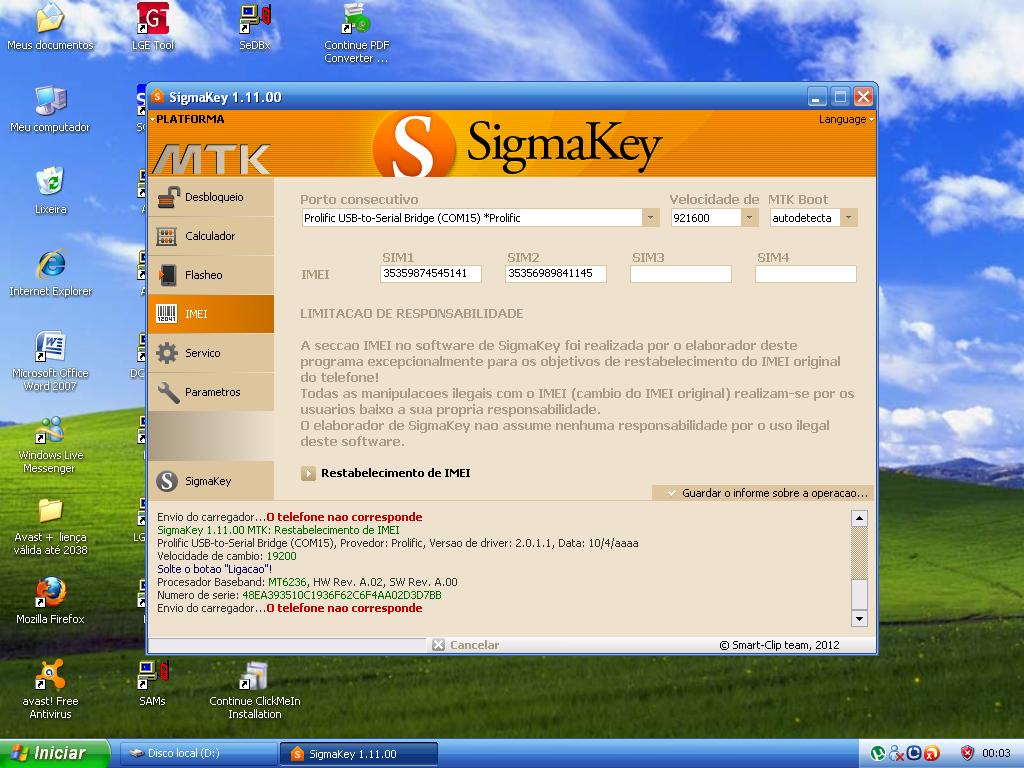
Task: Click the padlock Desbloqueio icon
Action: point(168,197)
